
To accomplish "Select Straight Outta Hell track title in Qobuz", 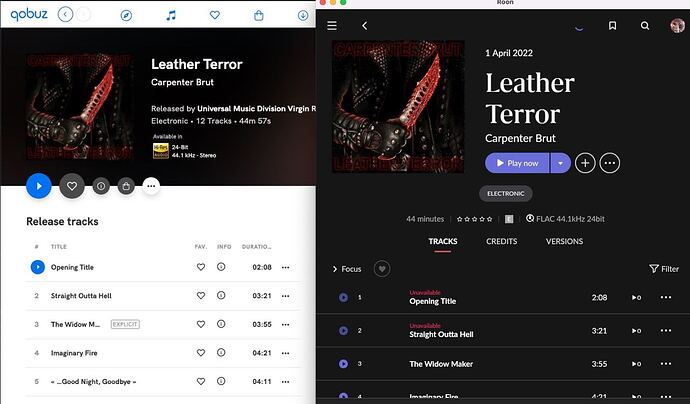I will (81, 296).
